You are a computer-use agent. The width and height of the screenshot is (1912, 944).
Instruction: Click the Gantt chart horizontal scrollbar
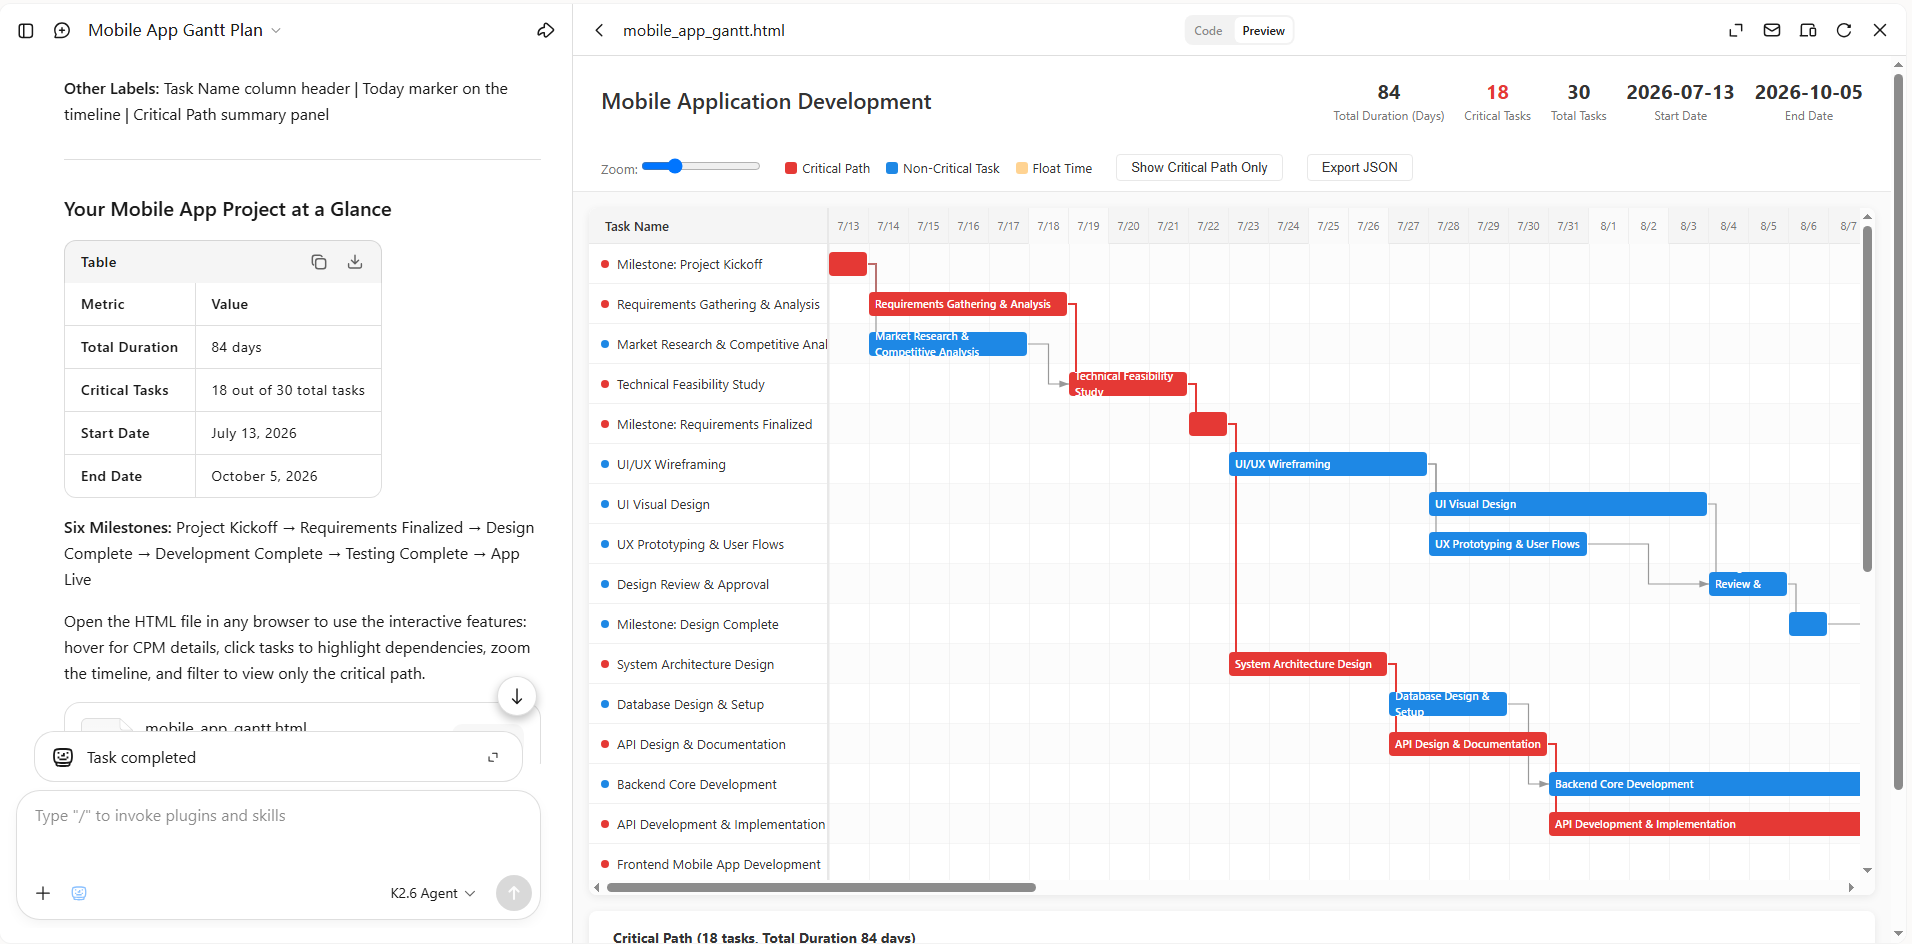pos(821,887)
